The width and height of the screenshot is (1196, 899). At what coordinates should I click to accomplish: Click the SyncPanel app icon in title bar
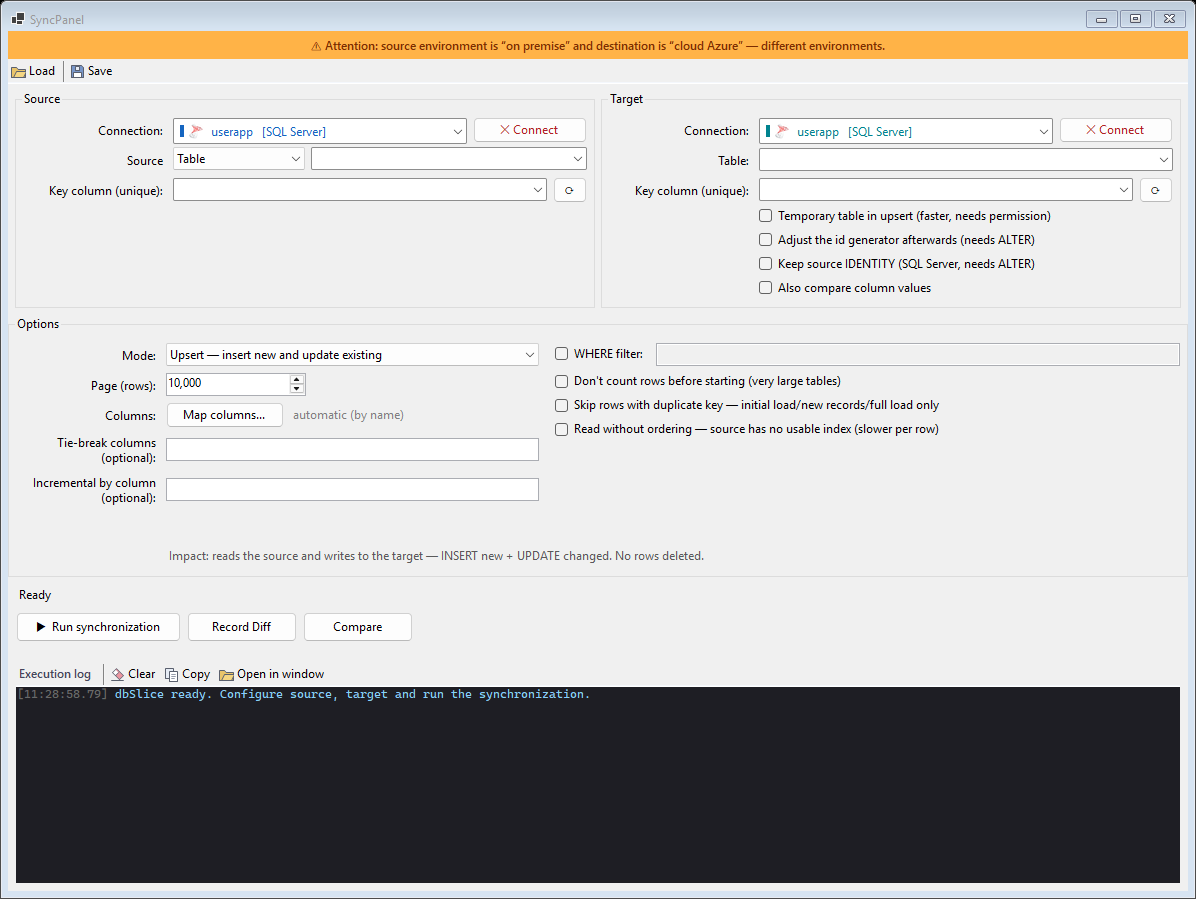point(18,19)
